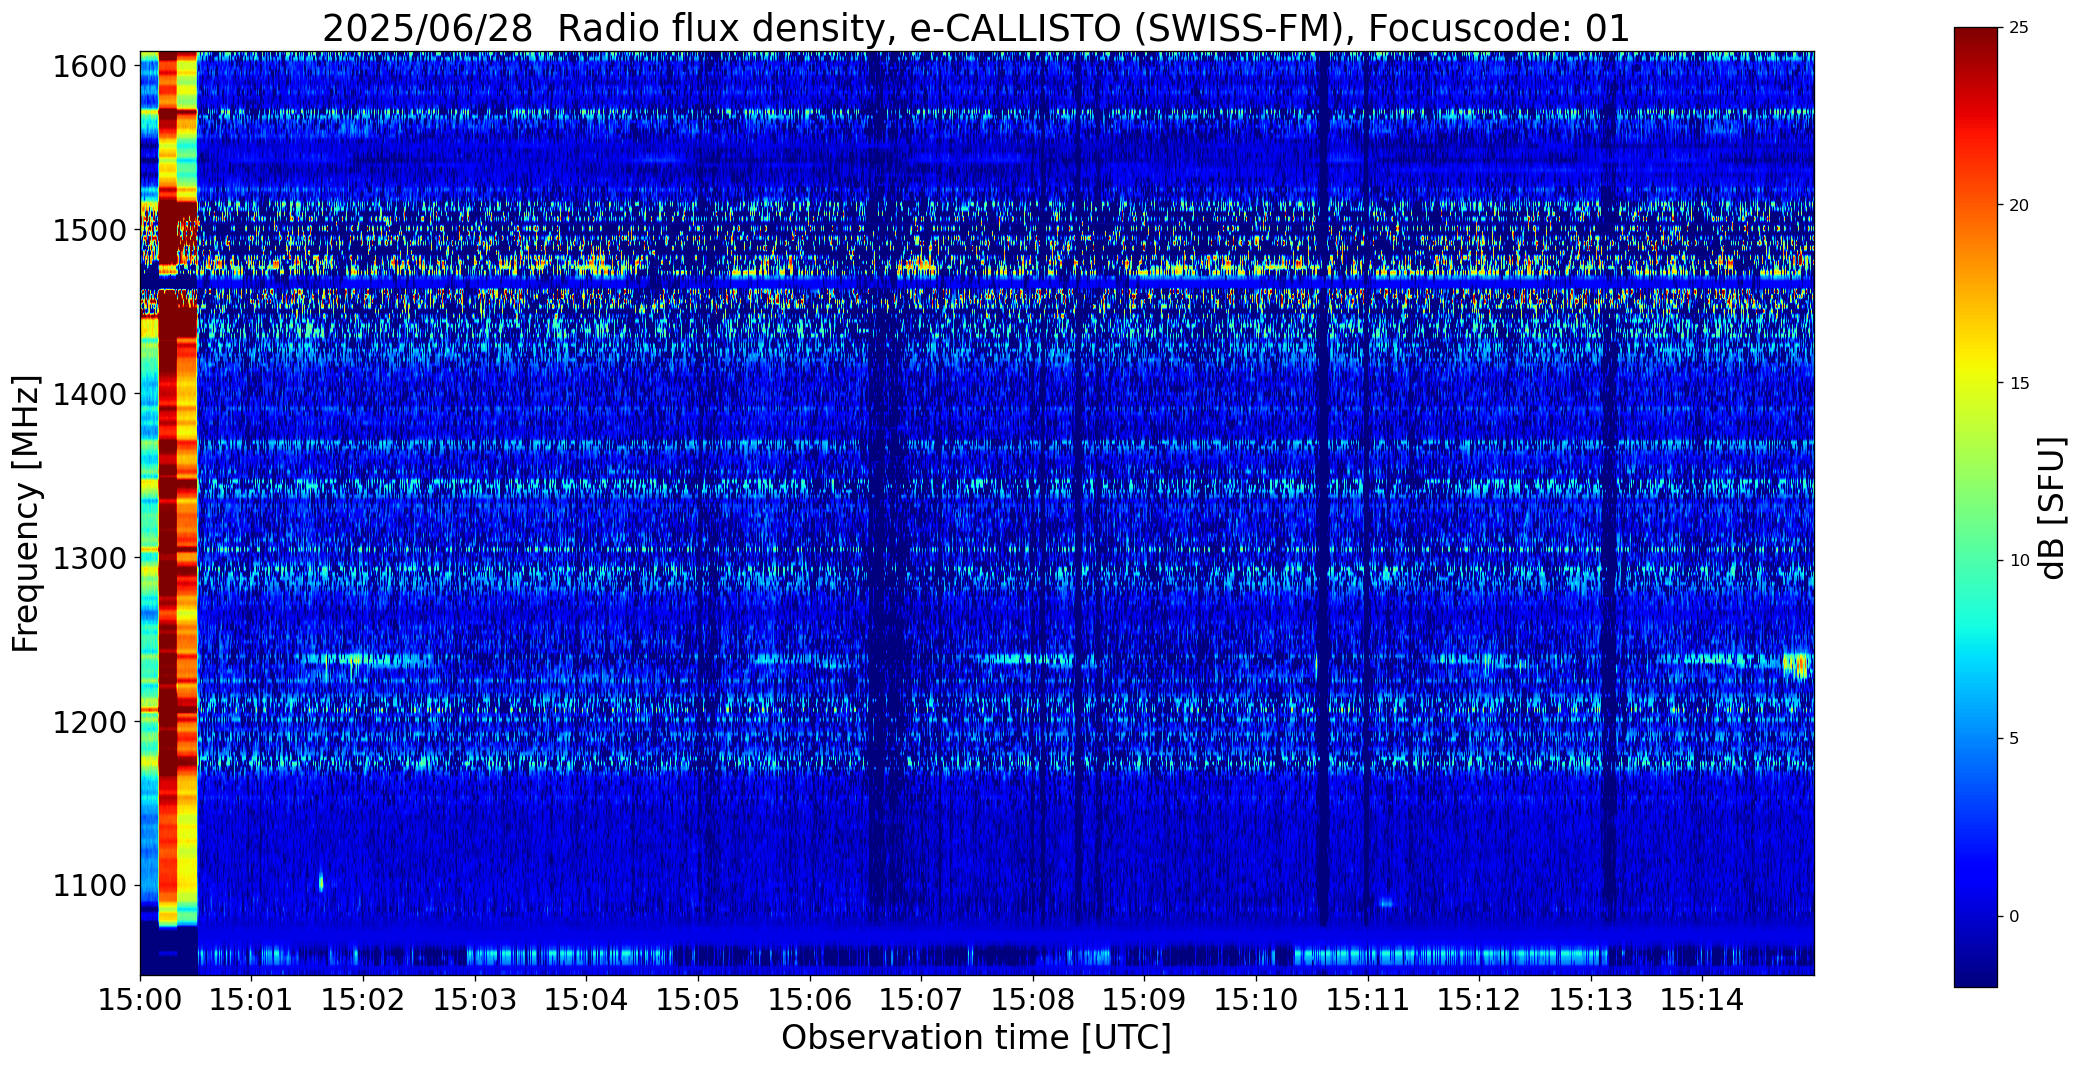Click the 'dB [SFU]' colorbar label
Viewport: 2082px width, 1067px height.
point(2052,507)
